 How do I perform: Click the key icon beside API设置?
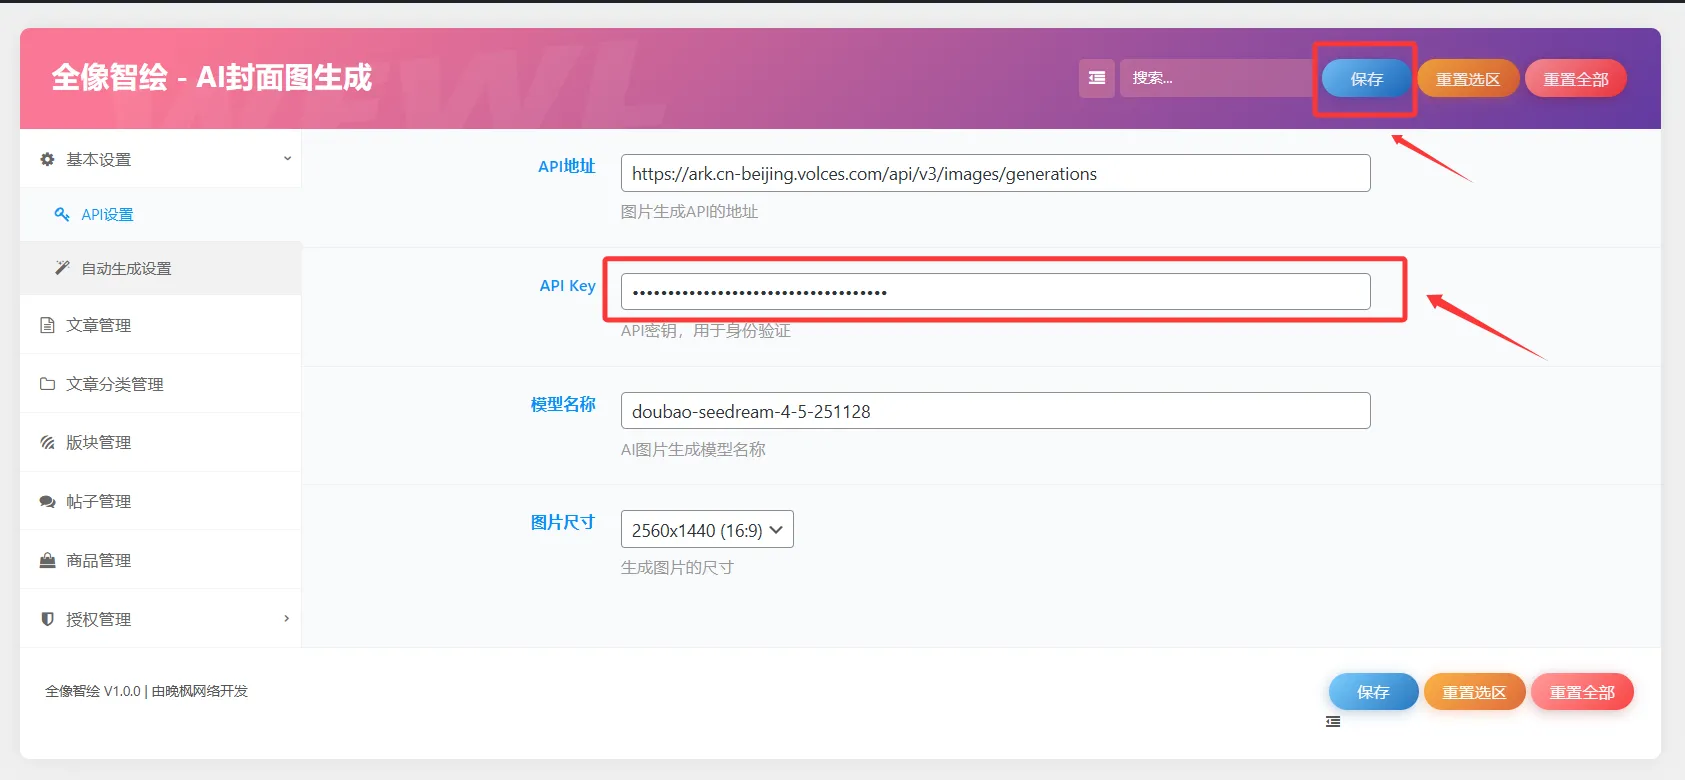(62, 214)
